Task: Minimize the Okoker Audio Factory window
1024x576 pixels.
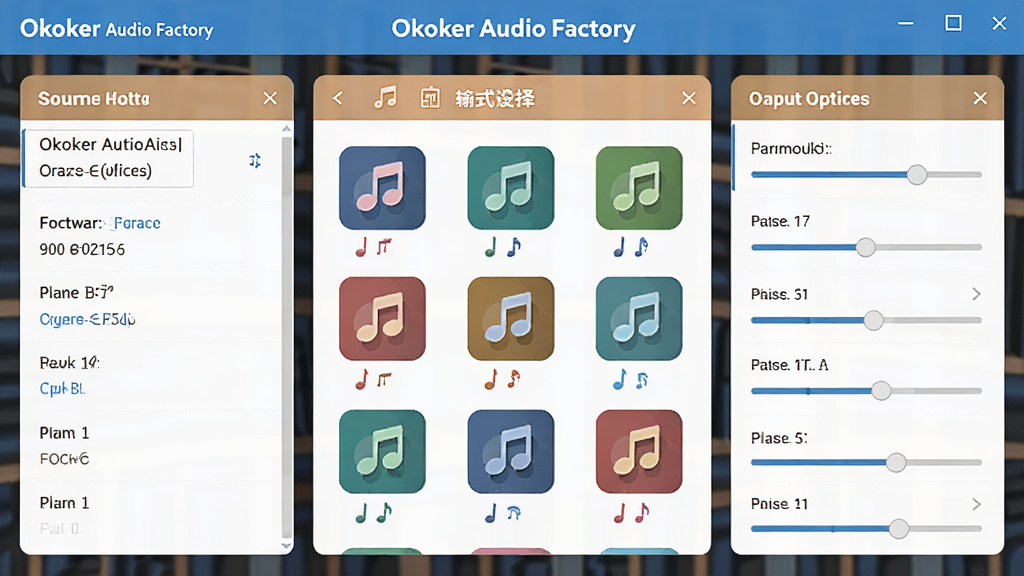Action: [x=906, y=24]
